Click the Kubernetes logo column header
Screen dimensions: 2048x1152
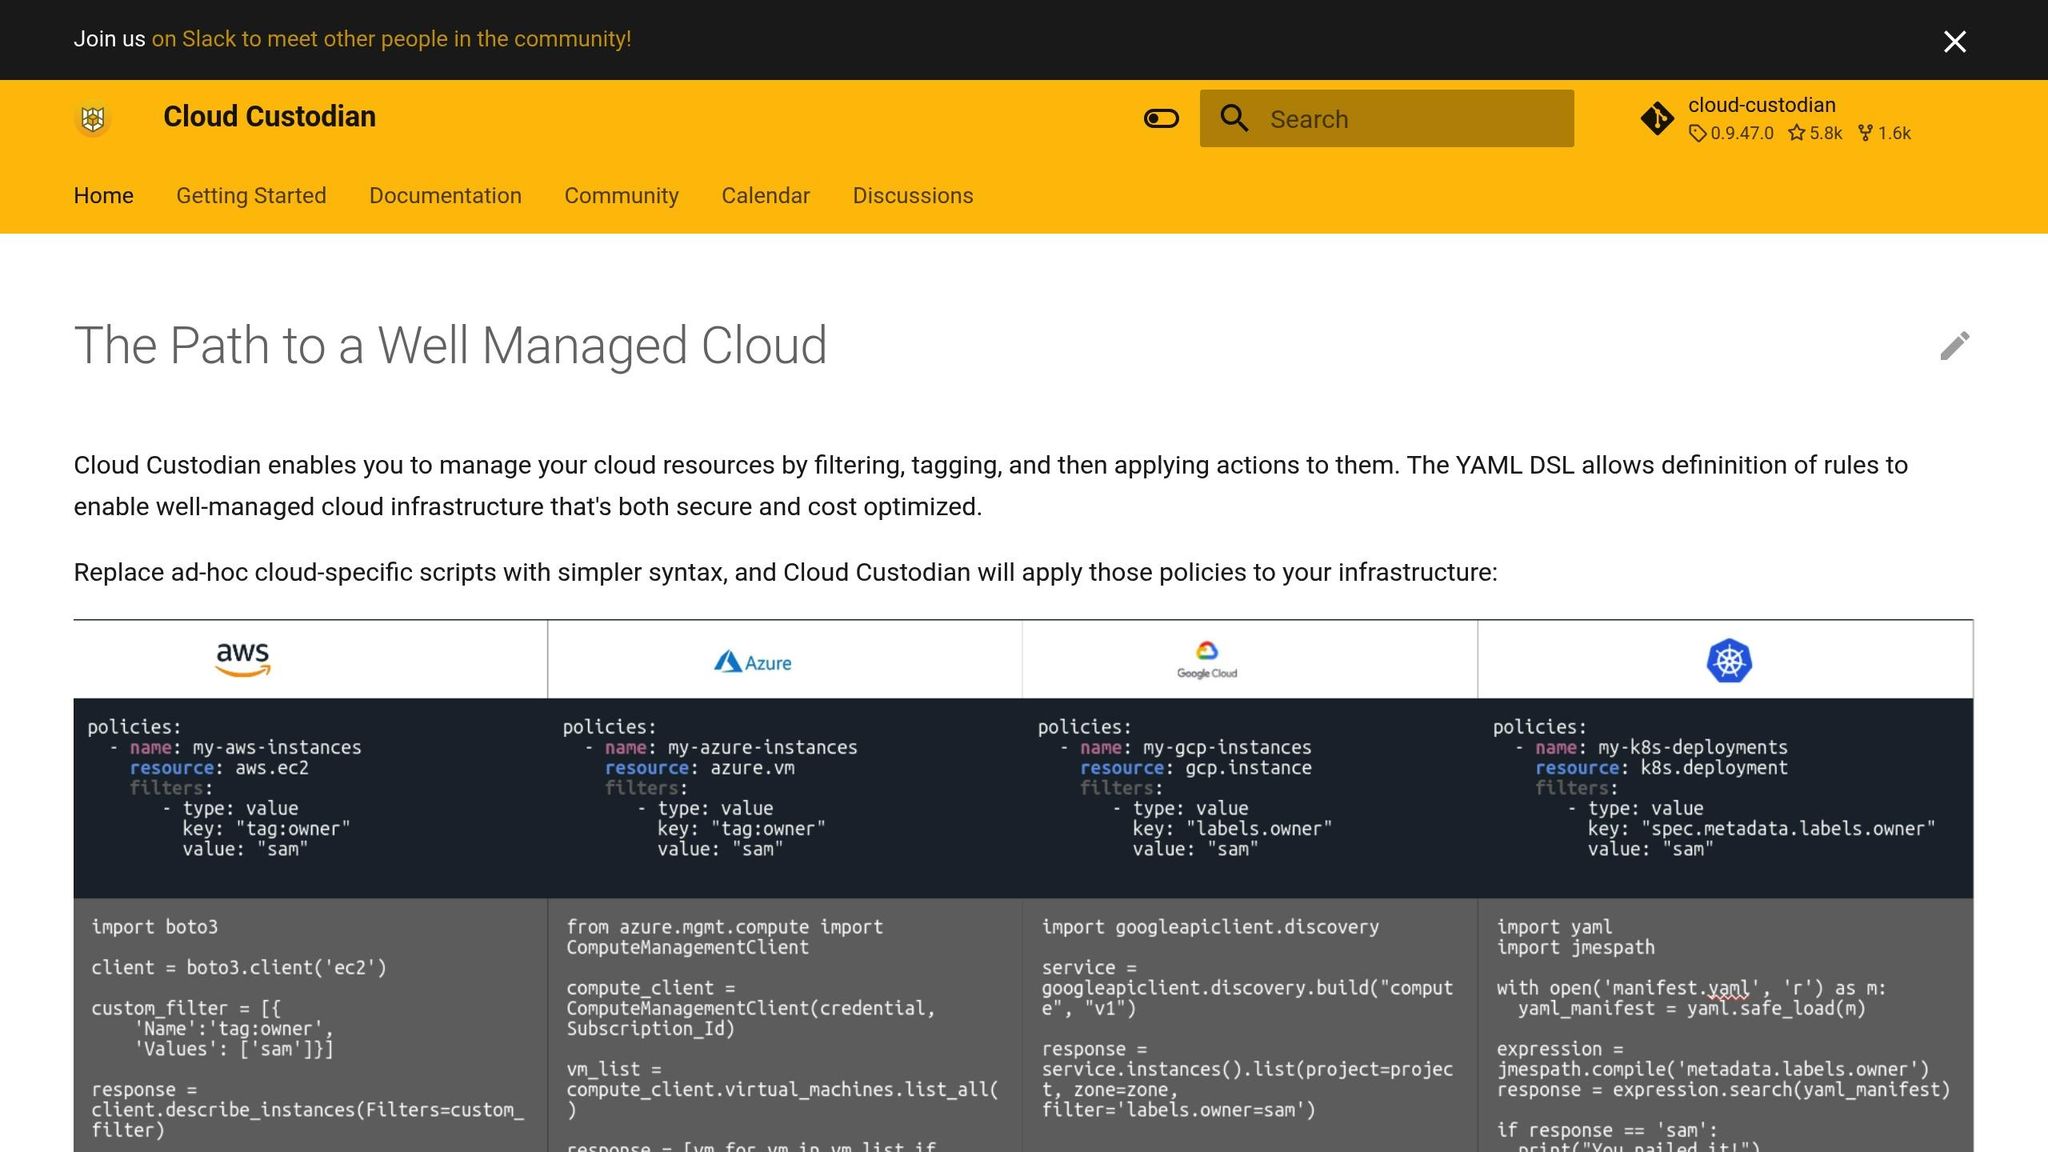tap(1731, 659)
